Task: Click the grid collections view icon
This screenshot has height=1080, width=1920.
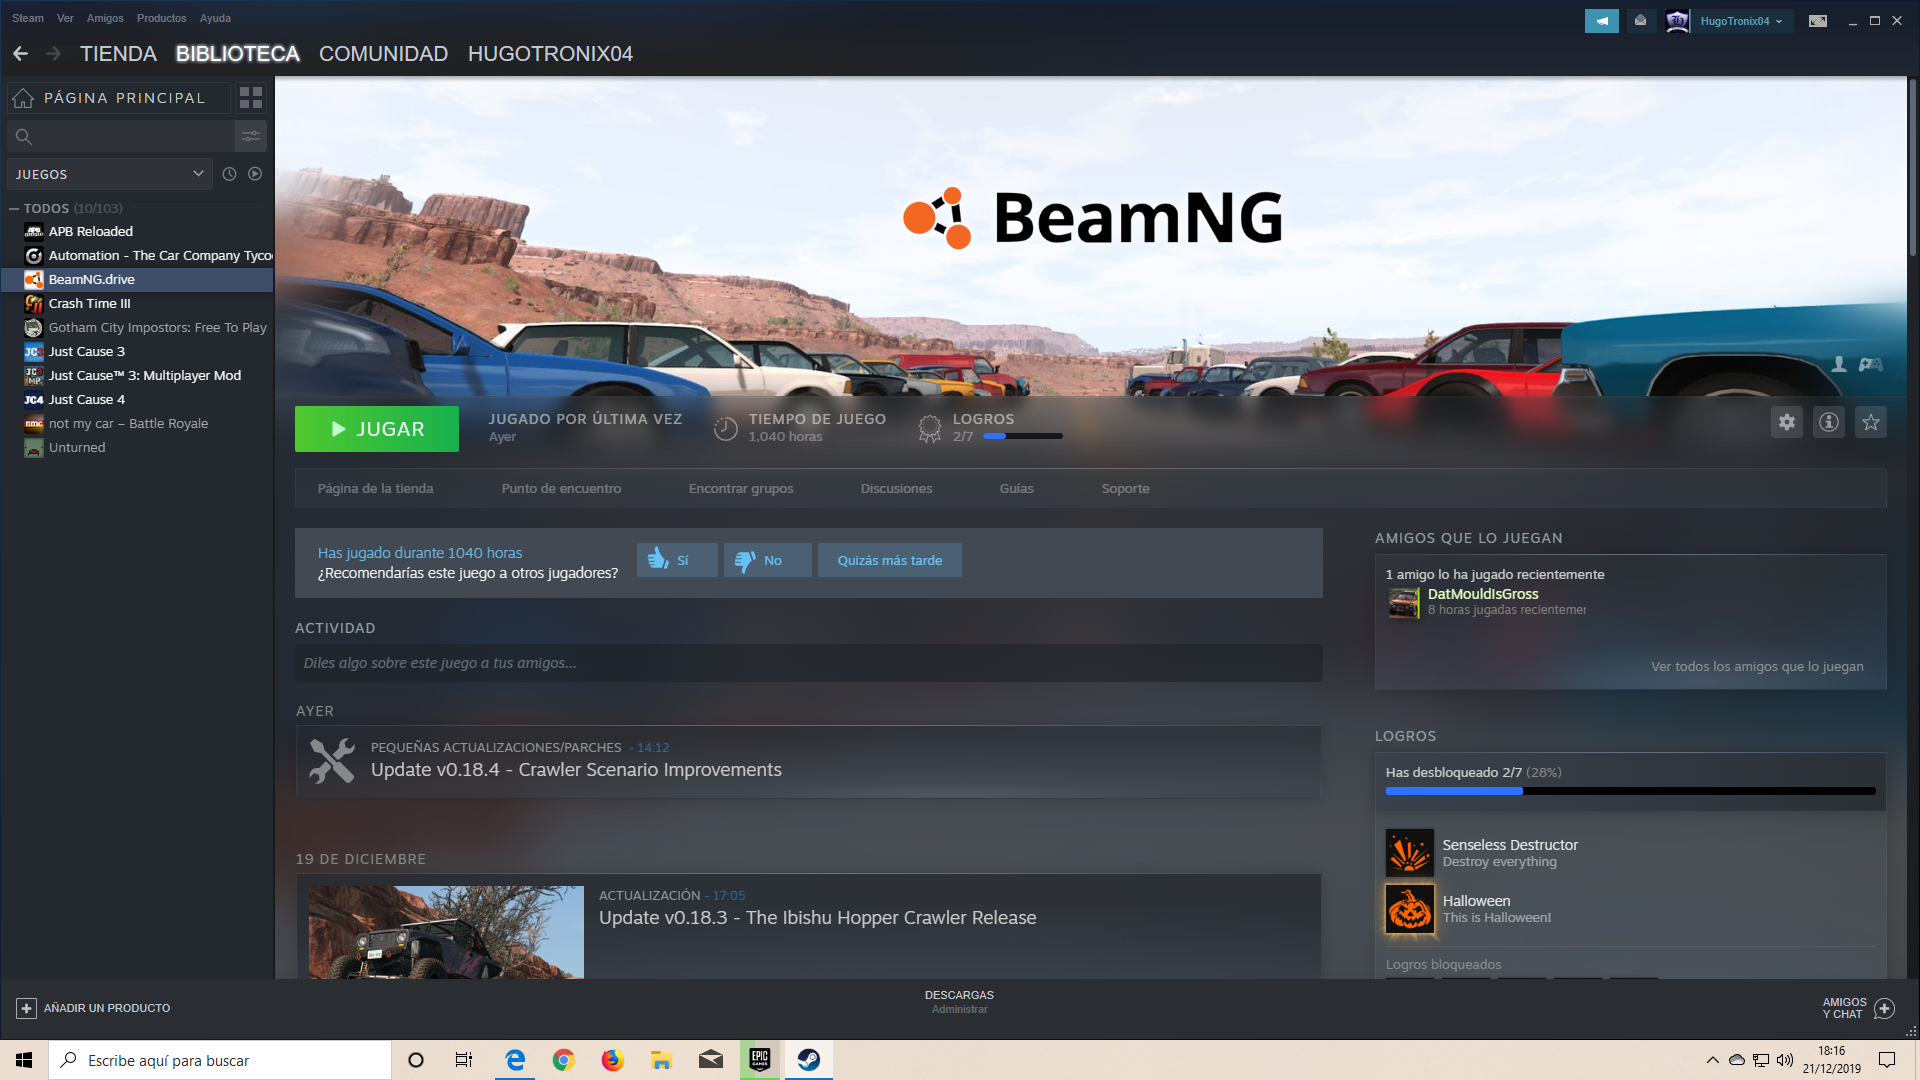Action: click(251, 98)
